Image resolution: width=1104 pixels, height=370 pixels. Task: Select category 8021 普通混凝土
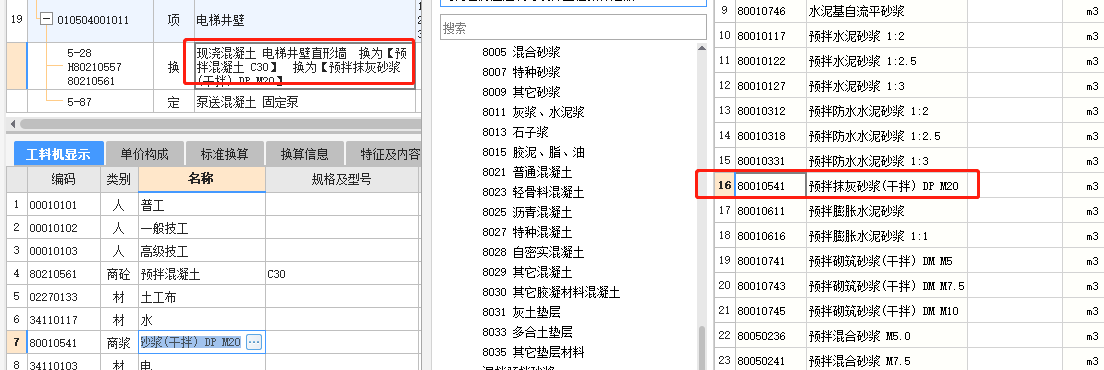coord(527,172)
